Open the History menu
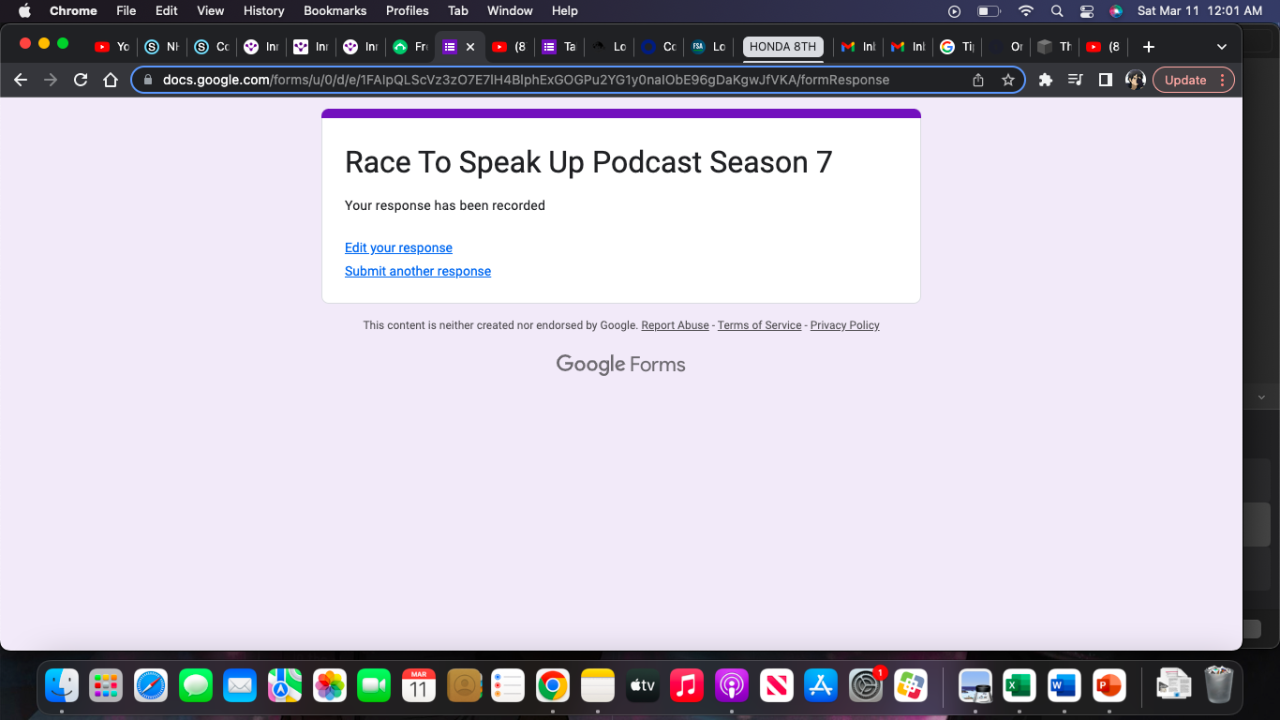The width and height of the screenshot is (1280, 720). pos(264,11)
